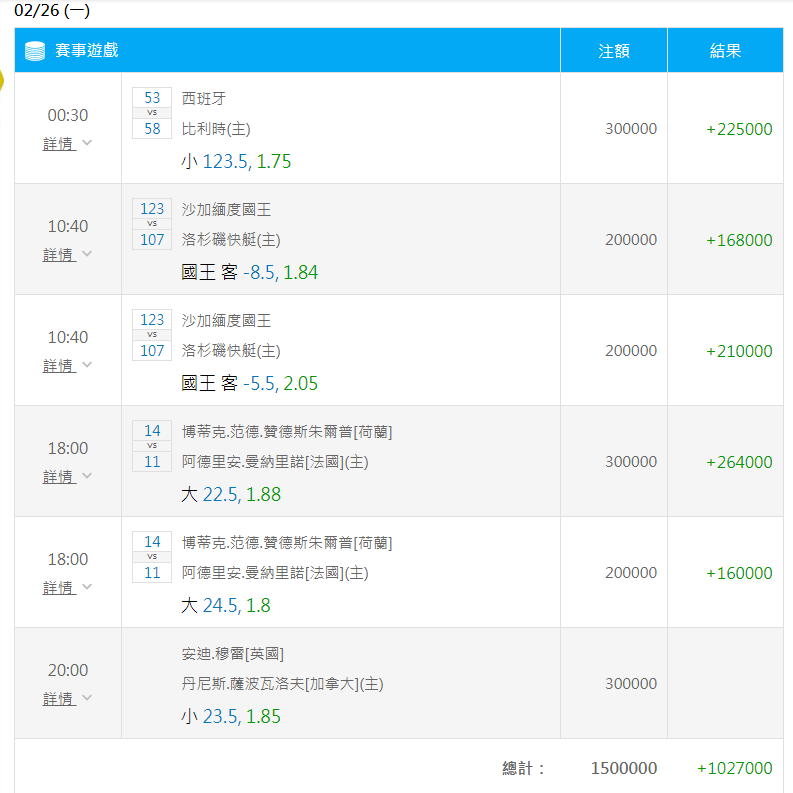Click the coin stack icon beside 賽事遊戲

35,51
